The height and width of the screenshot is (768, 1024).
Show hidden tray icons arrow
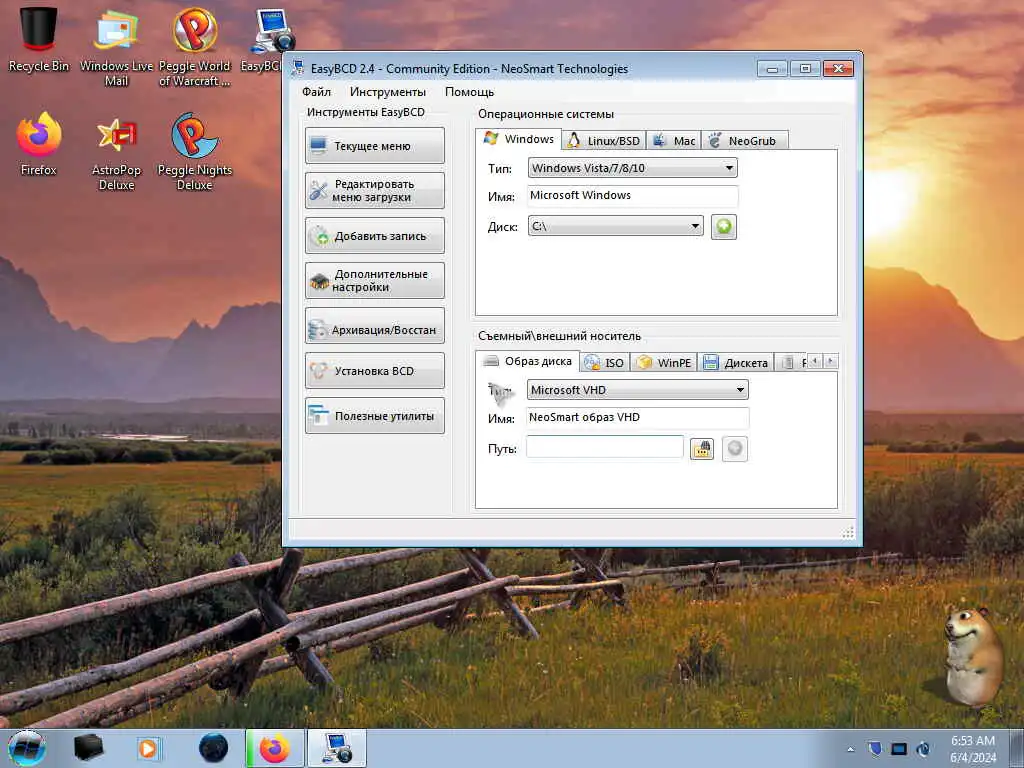pyautogui.click(x=850, y=750)
